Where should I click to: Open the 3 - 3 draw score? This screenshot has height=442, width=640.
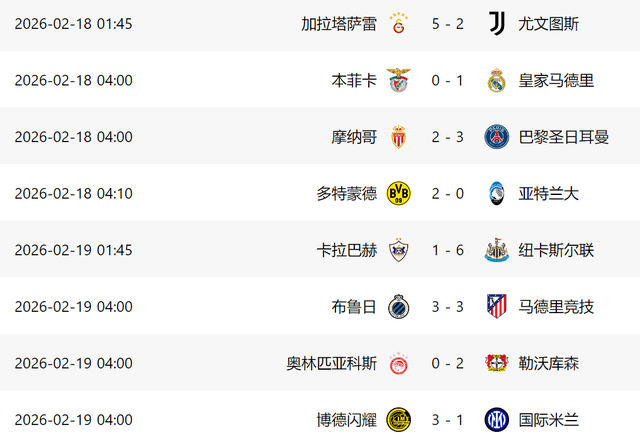pyautogui.click(x=447, y=307)
